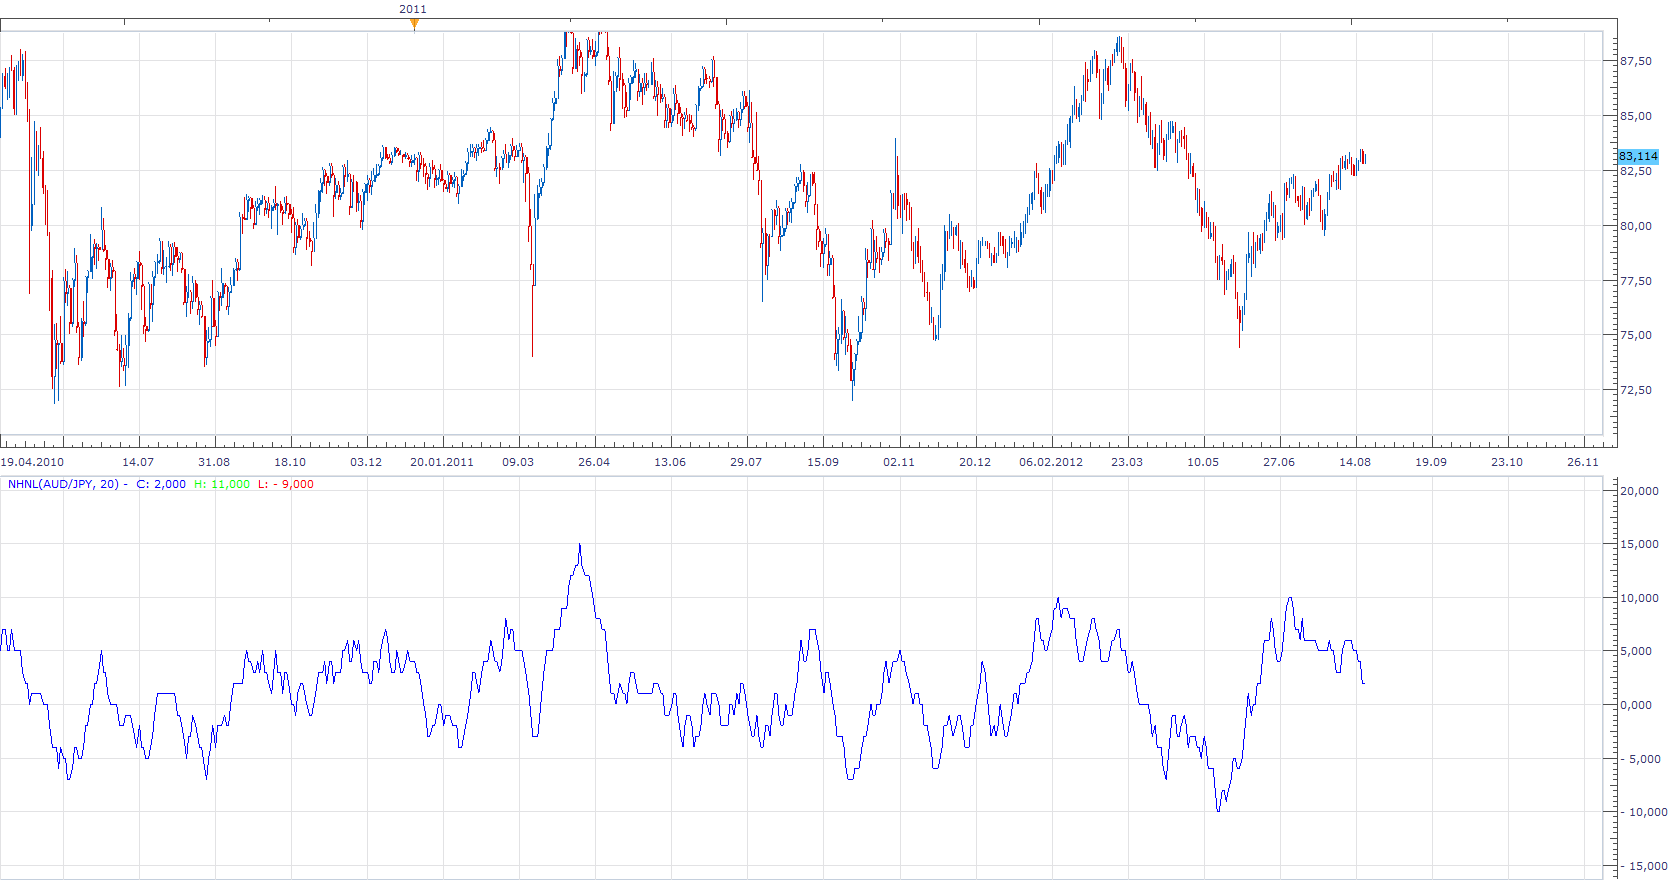
Task: Click the 87,50 price scale label
Action: click(x=1636, y=61)
